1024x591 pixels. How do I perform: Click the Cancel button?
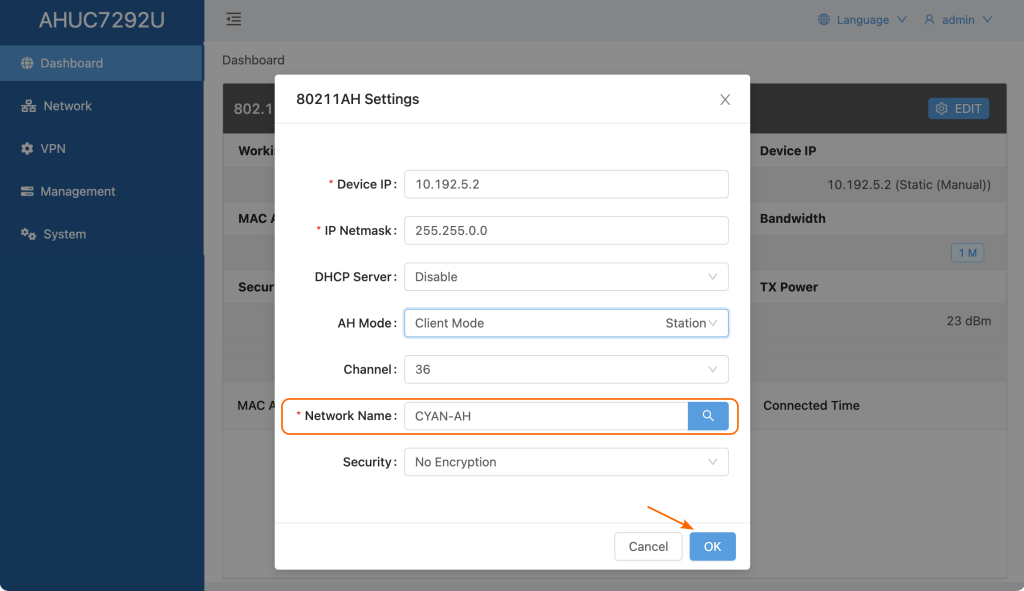[x=648, y=547]
